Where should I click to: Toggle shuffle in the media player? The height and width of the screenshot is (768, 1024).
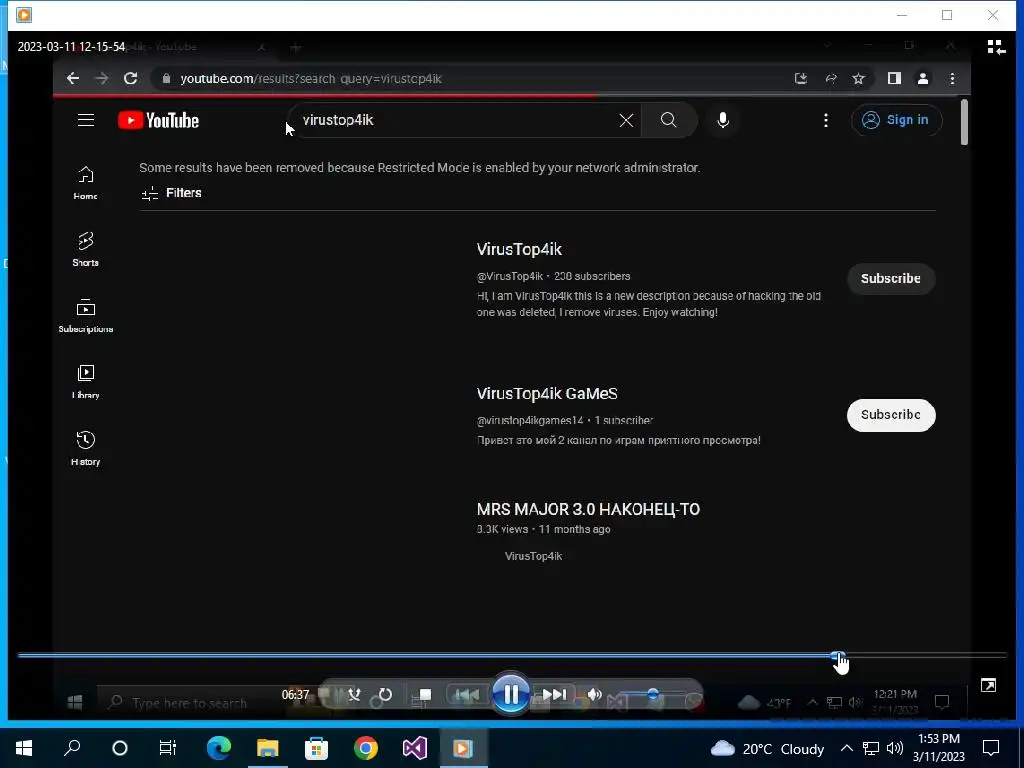click(x=355, y=694)
